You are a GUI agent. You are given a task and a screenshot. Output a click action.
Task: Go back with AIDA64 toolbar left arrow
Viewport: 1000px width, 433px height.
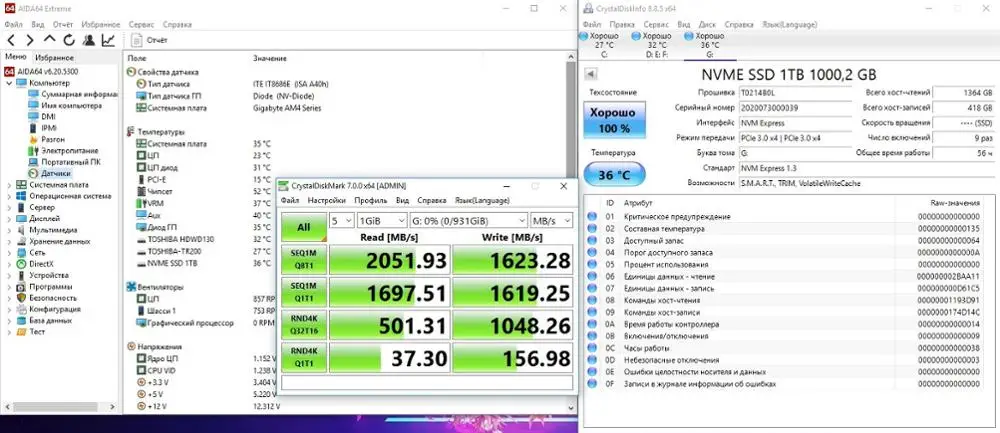coord(11,40)
